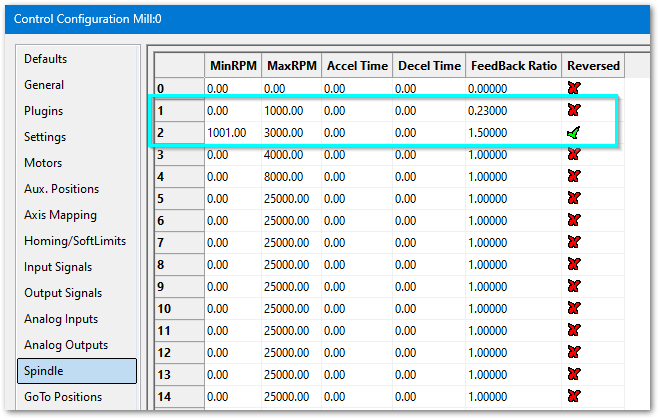The height and width of the screenshot is (419, 659).
Task: Switch to the Motors tab
Action: coord(43,163)
